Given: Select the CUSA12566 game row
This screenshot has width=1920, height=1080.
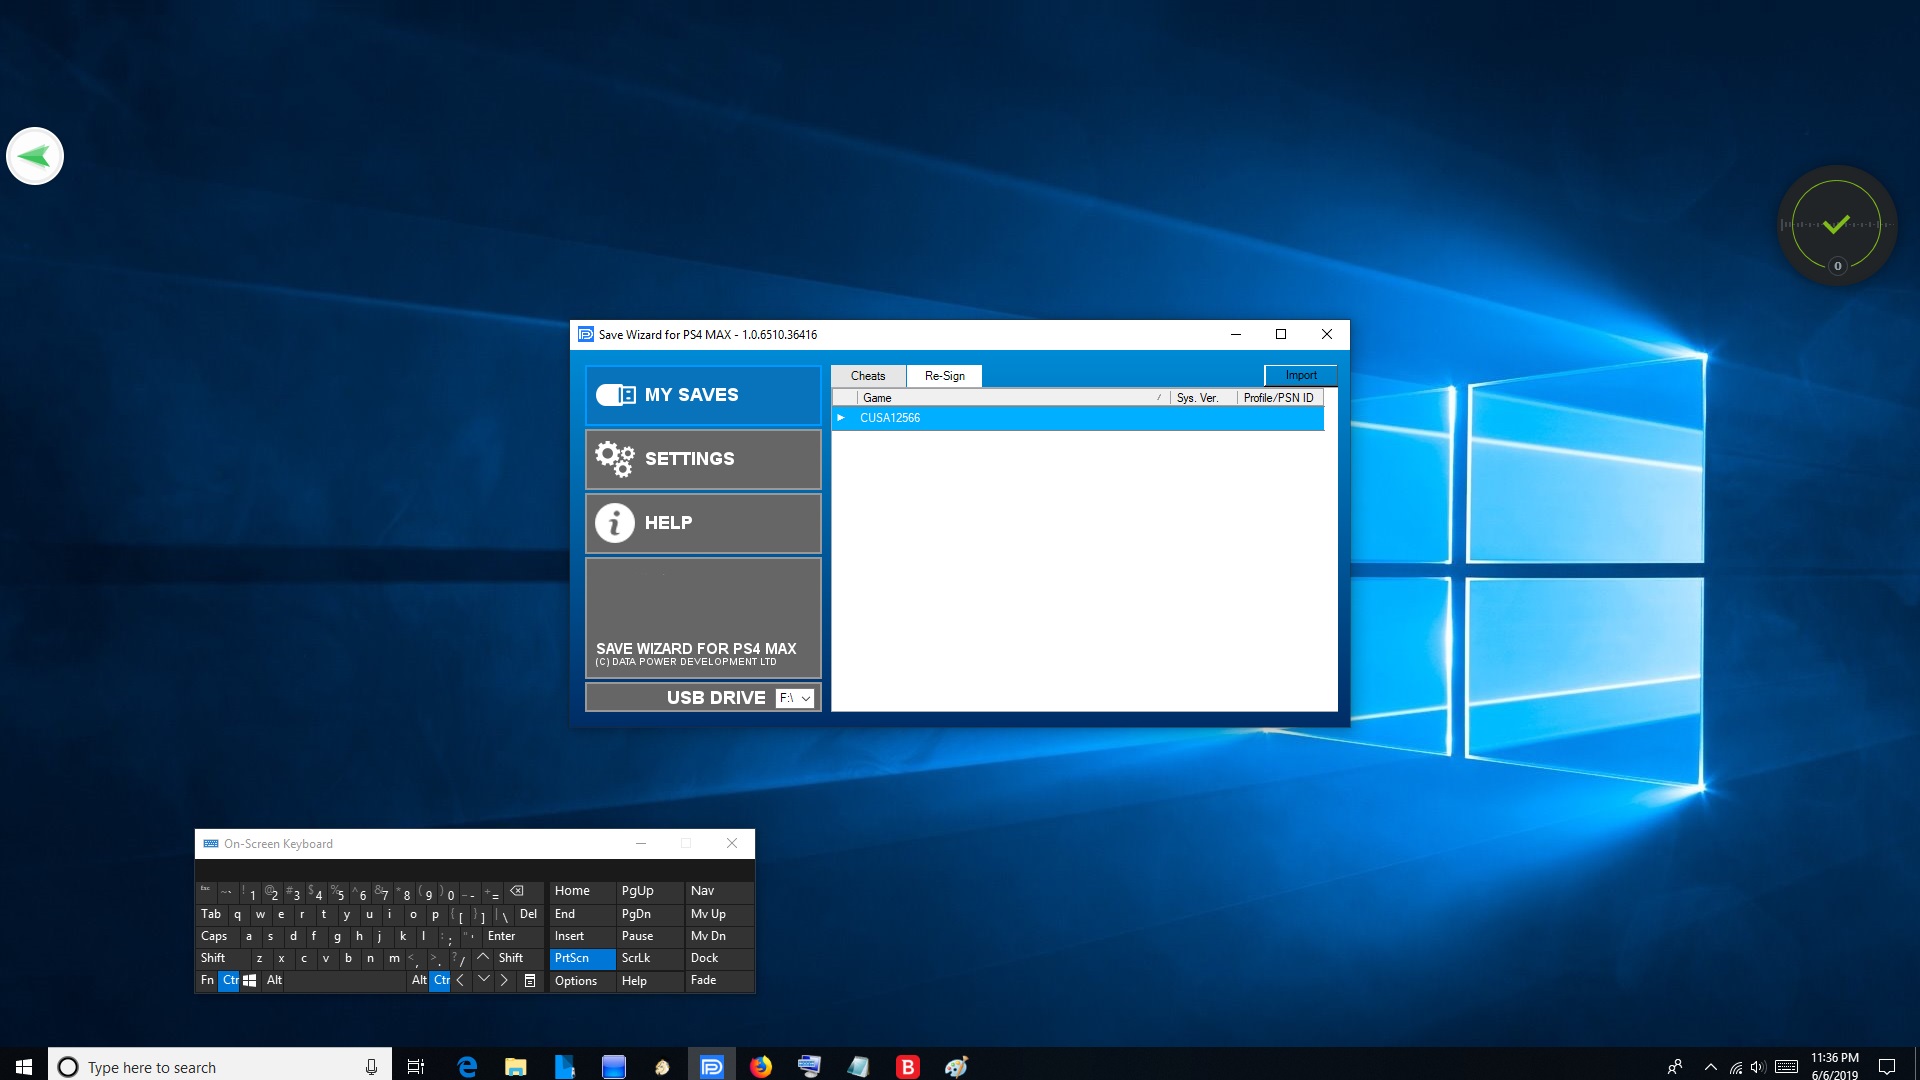Looking at the screenshot, I should [1078, 418].
